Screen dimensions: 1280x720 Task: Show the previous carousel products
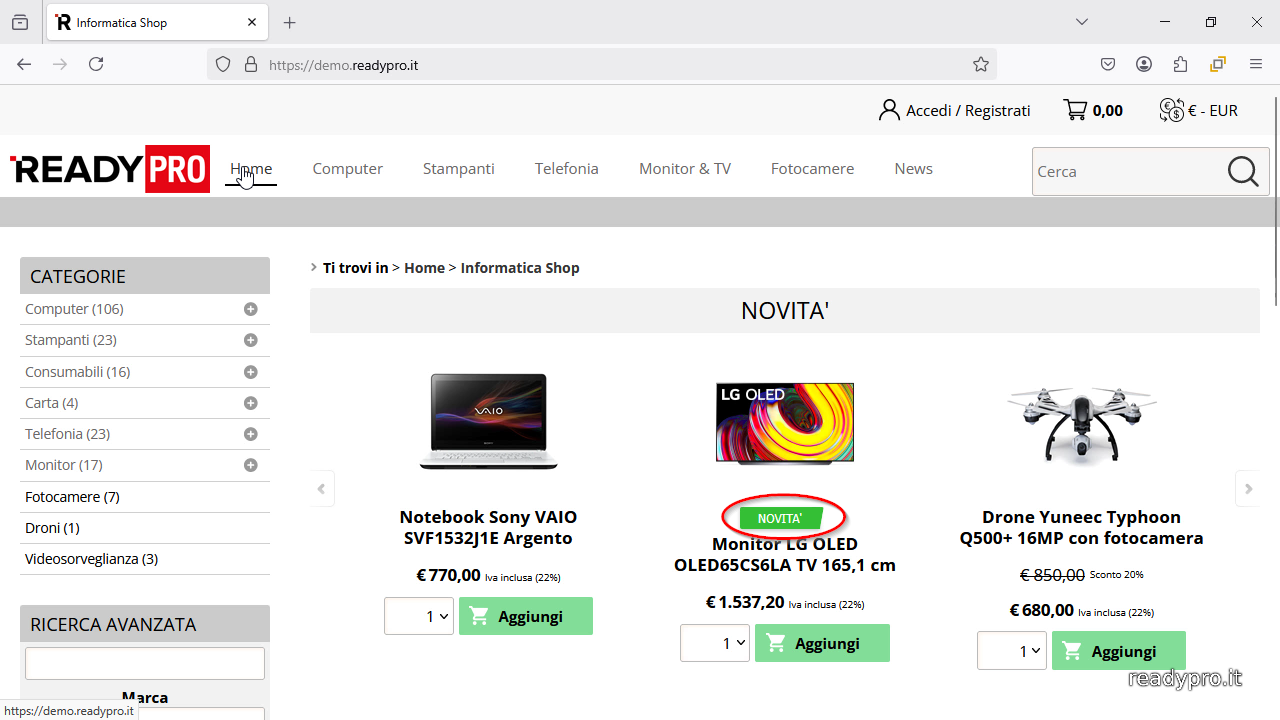pyautogui.click(x=321, y=489)
